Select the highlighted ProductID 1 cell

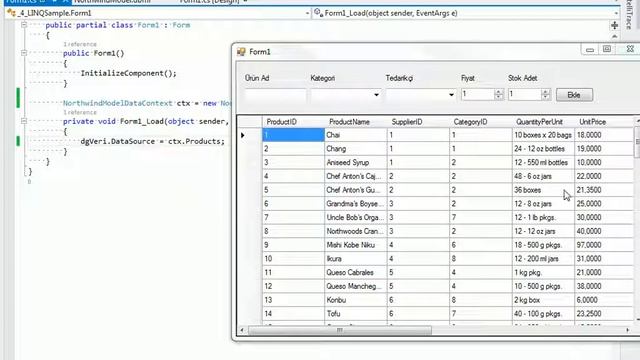[x=293, y=135]
